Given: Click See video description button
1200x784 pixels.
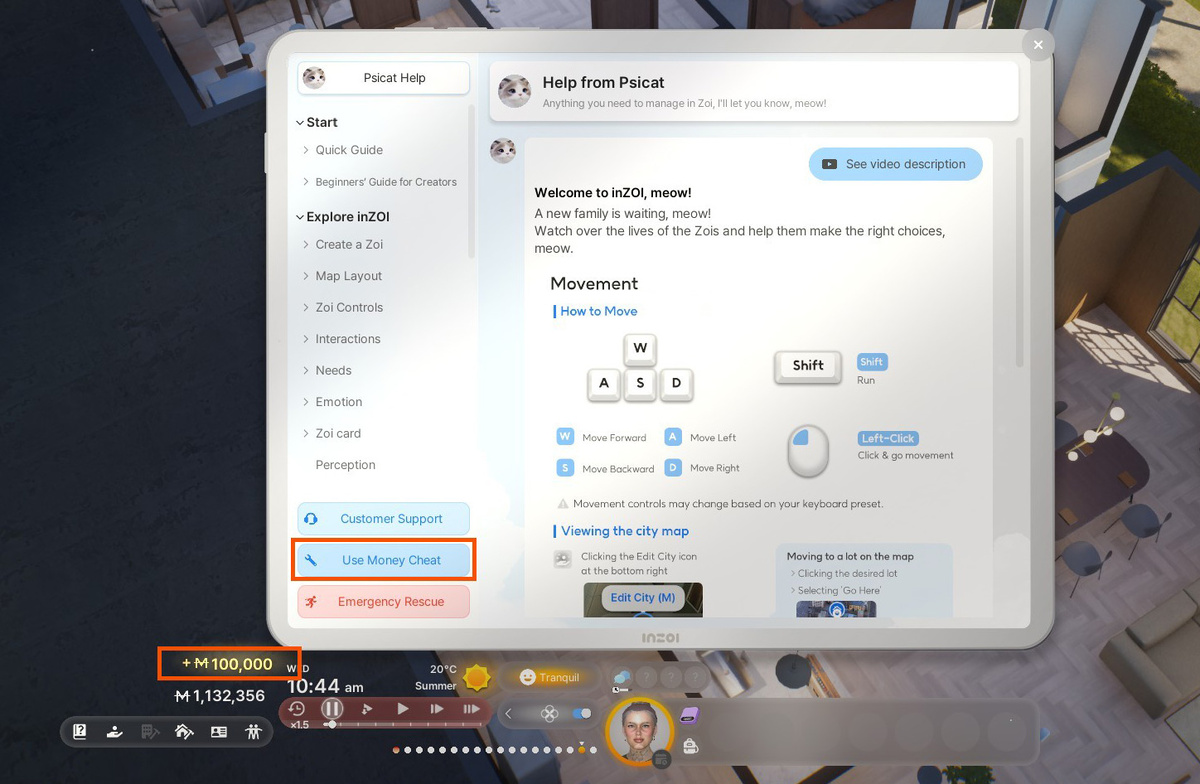Looking at the screenshot, I should point(895,164).
